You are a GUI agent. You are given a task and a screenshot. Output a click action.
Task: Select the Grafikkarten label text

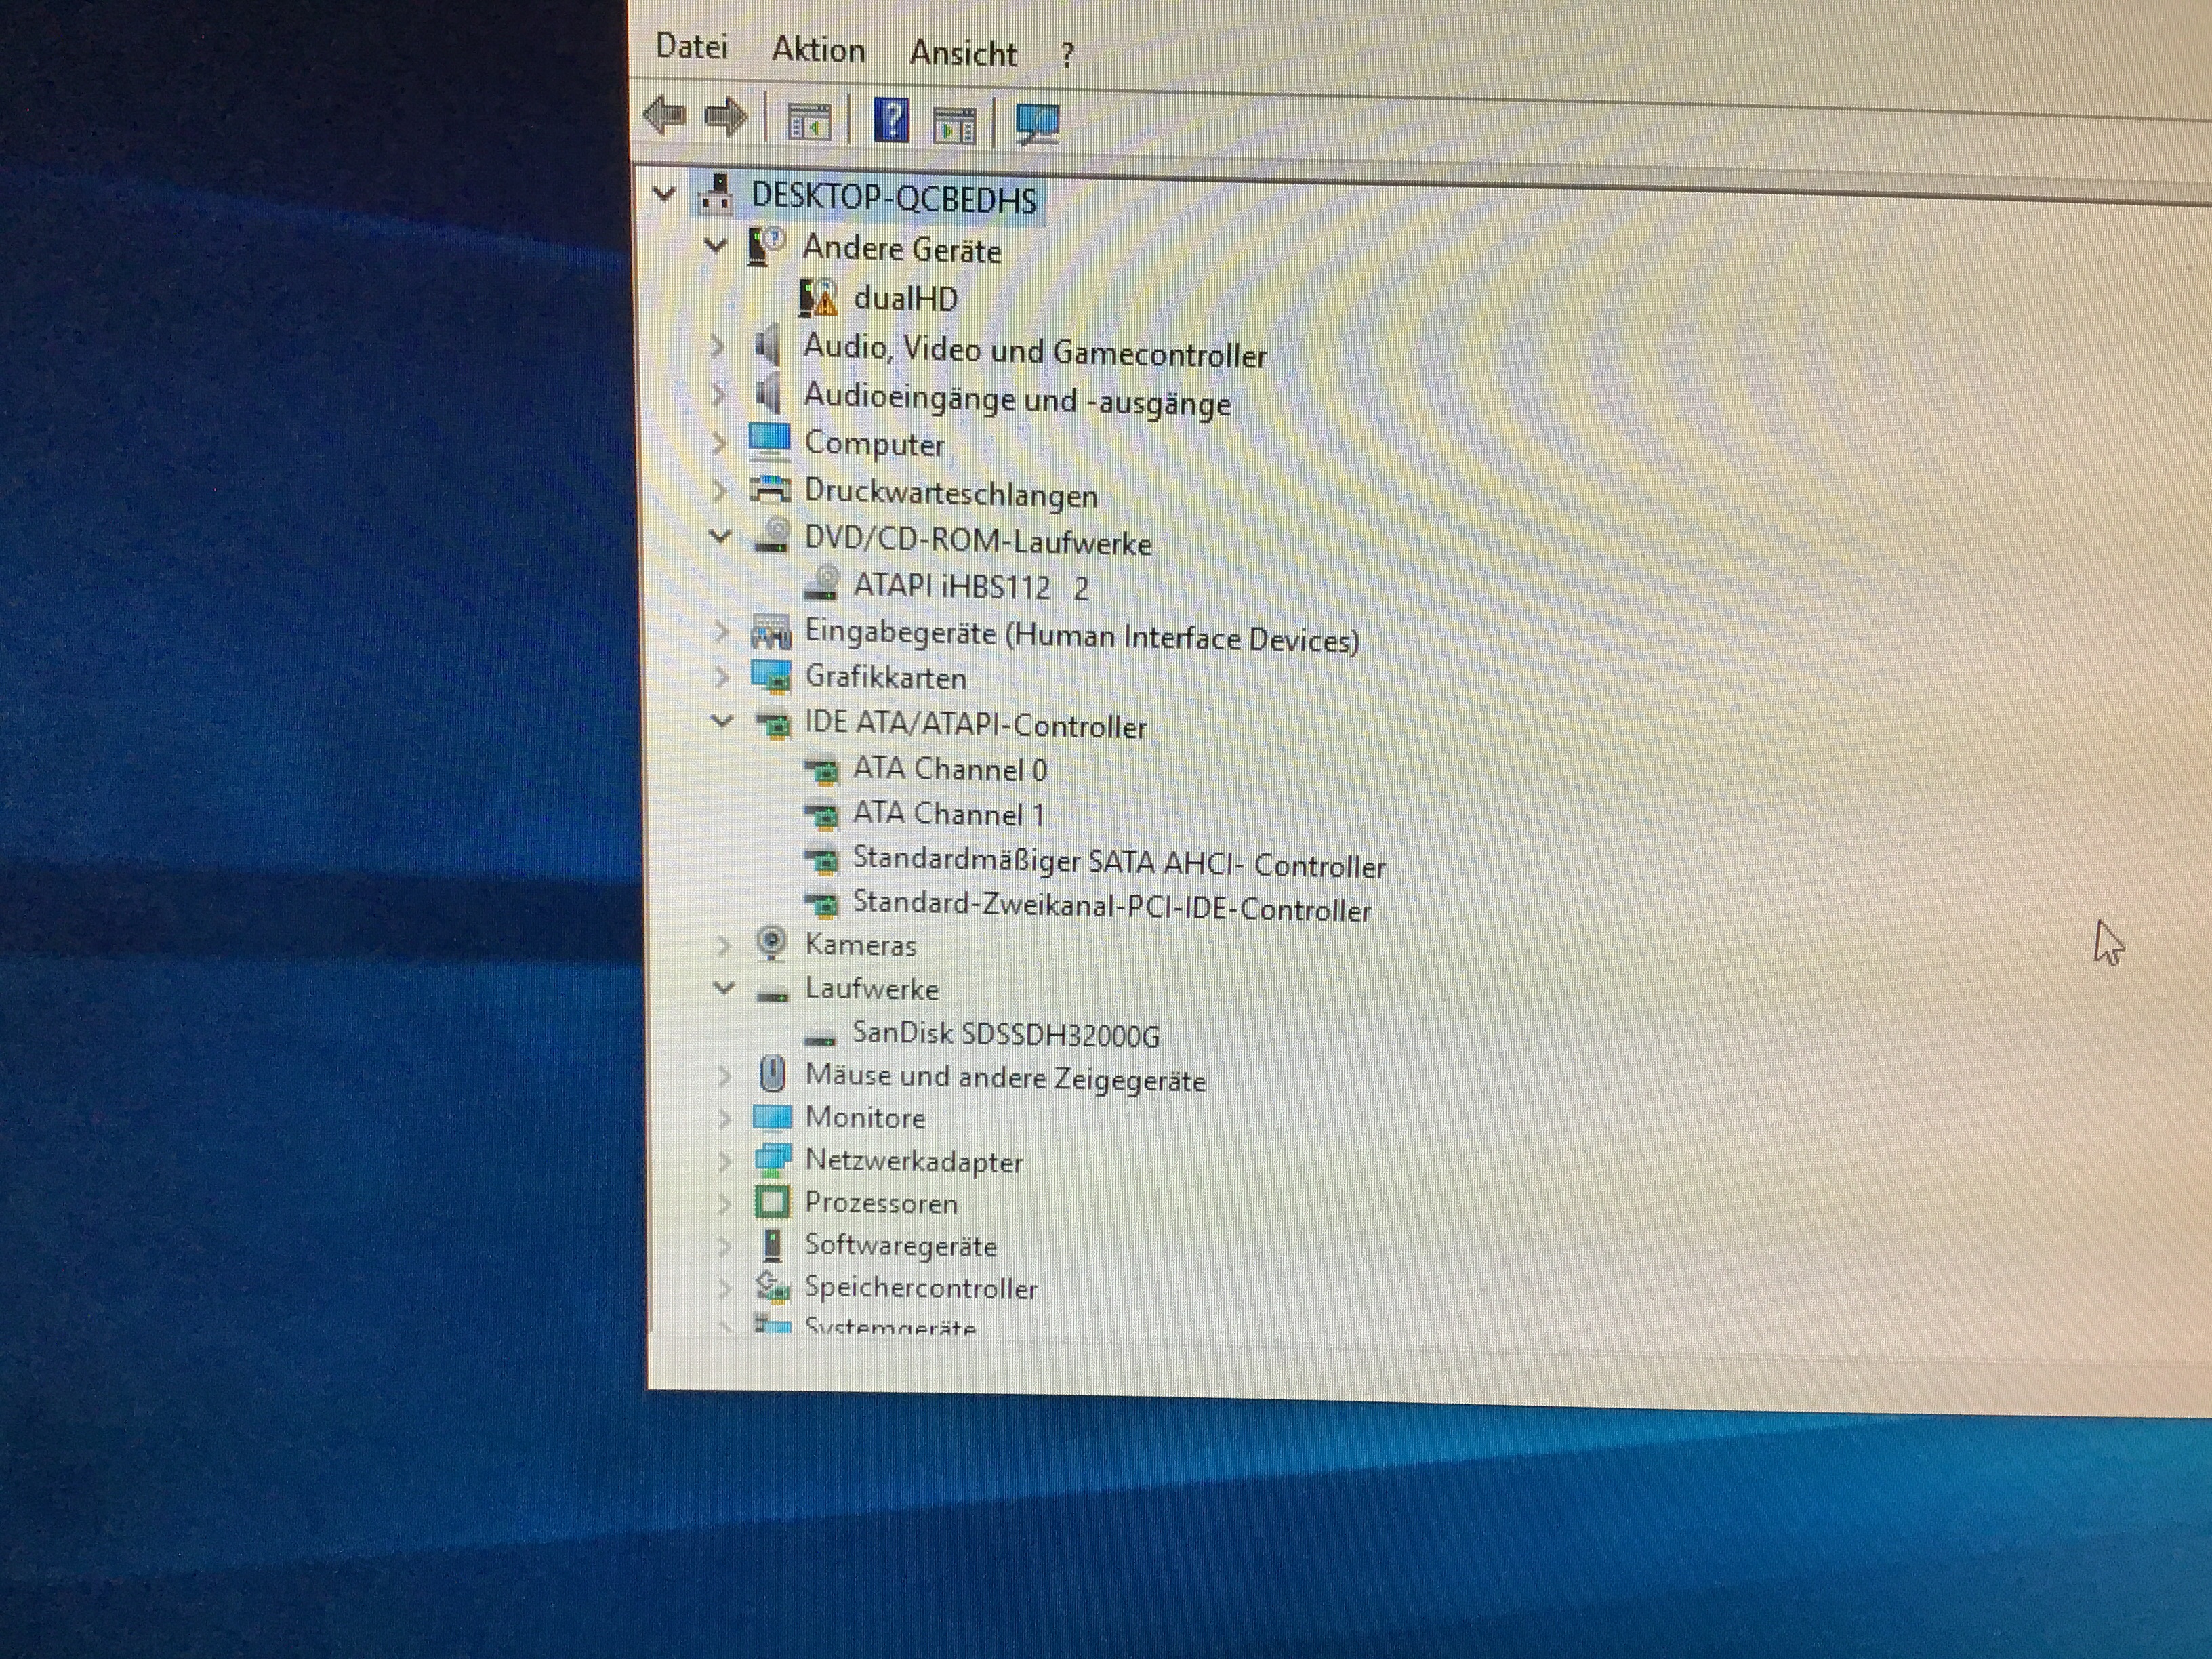(886, 677)
